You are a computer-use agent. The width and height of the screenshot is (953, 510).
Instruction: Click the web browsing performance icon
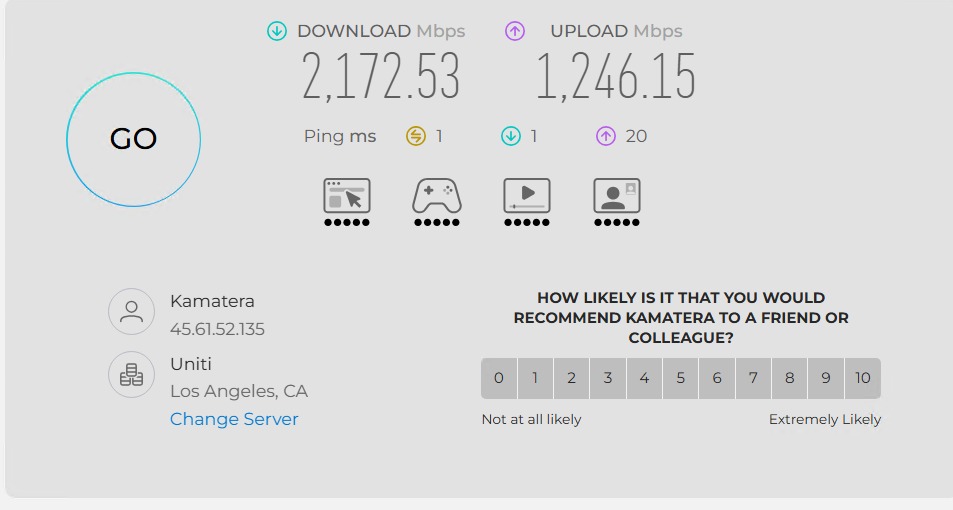point(346,196)
